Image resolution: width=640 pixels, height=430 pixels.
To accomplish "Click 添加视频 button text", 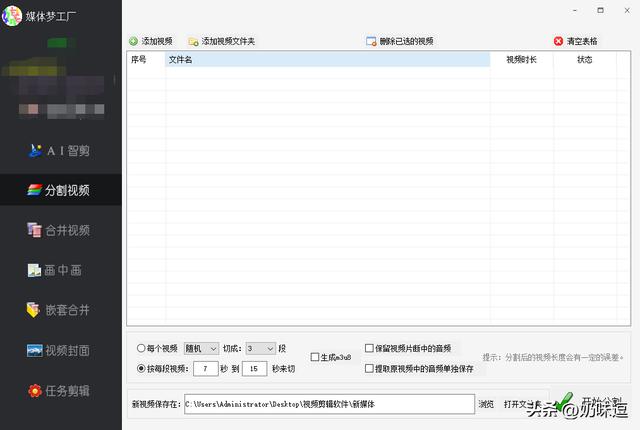I will pos(157,41).
